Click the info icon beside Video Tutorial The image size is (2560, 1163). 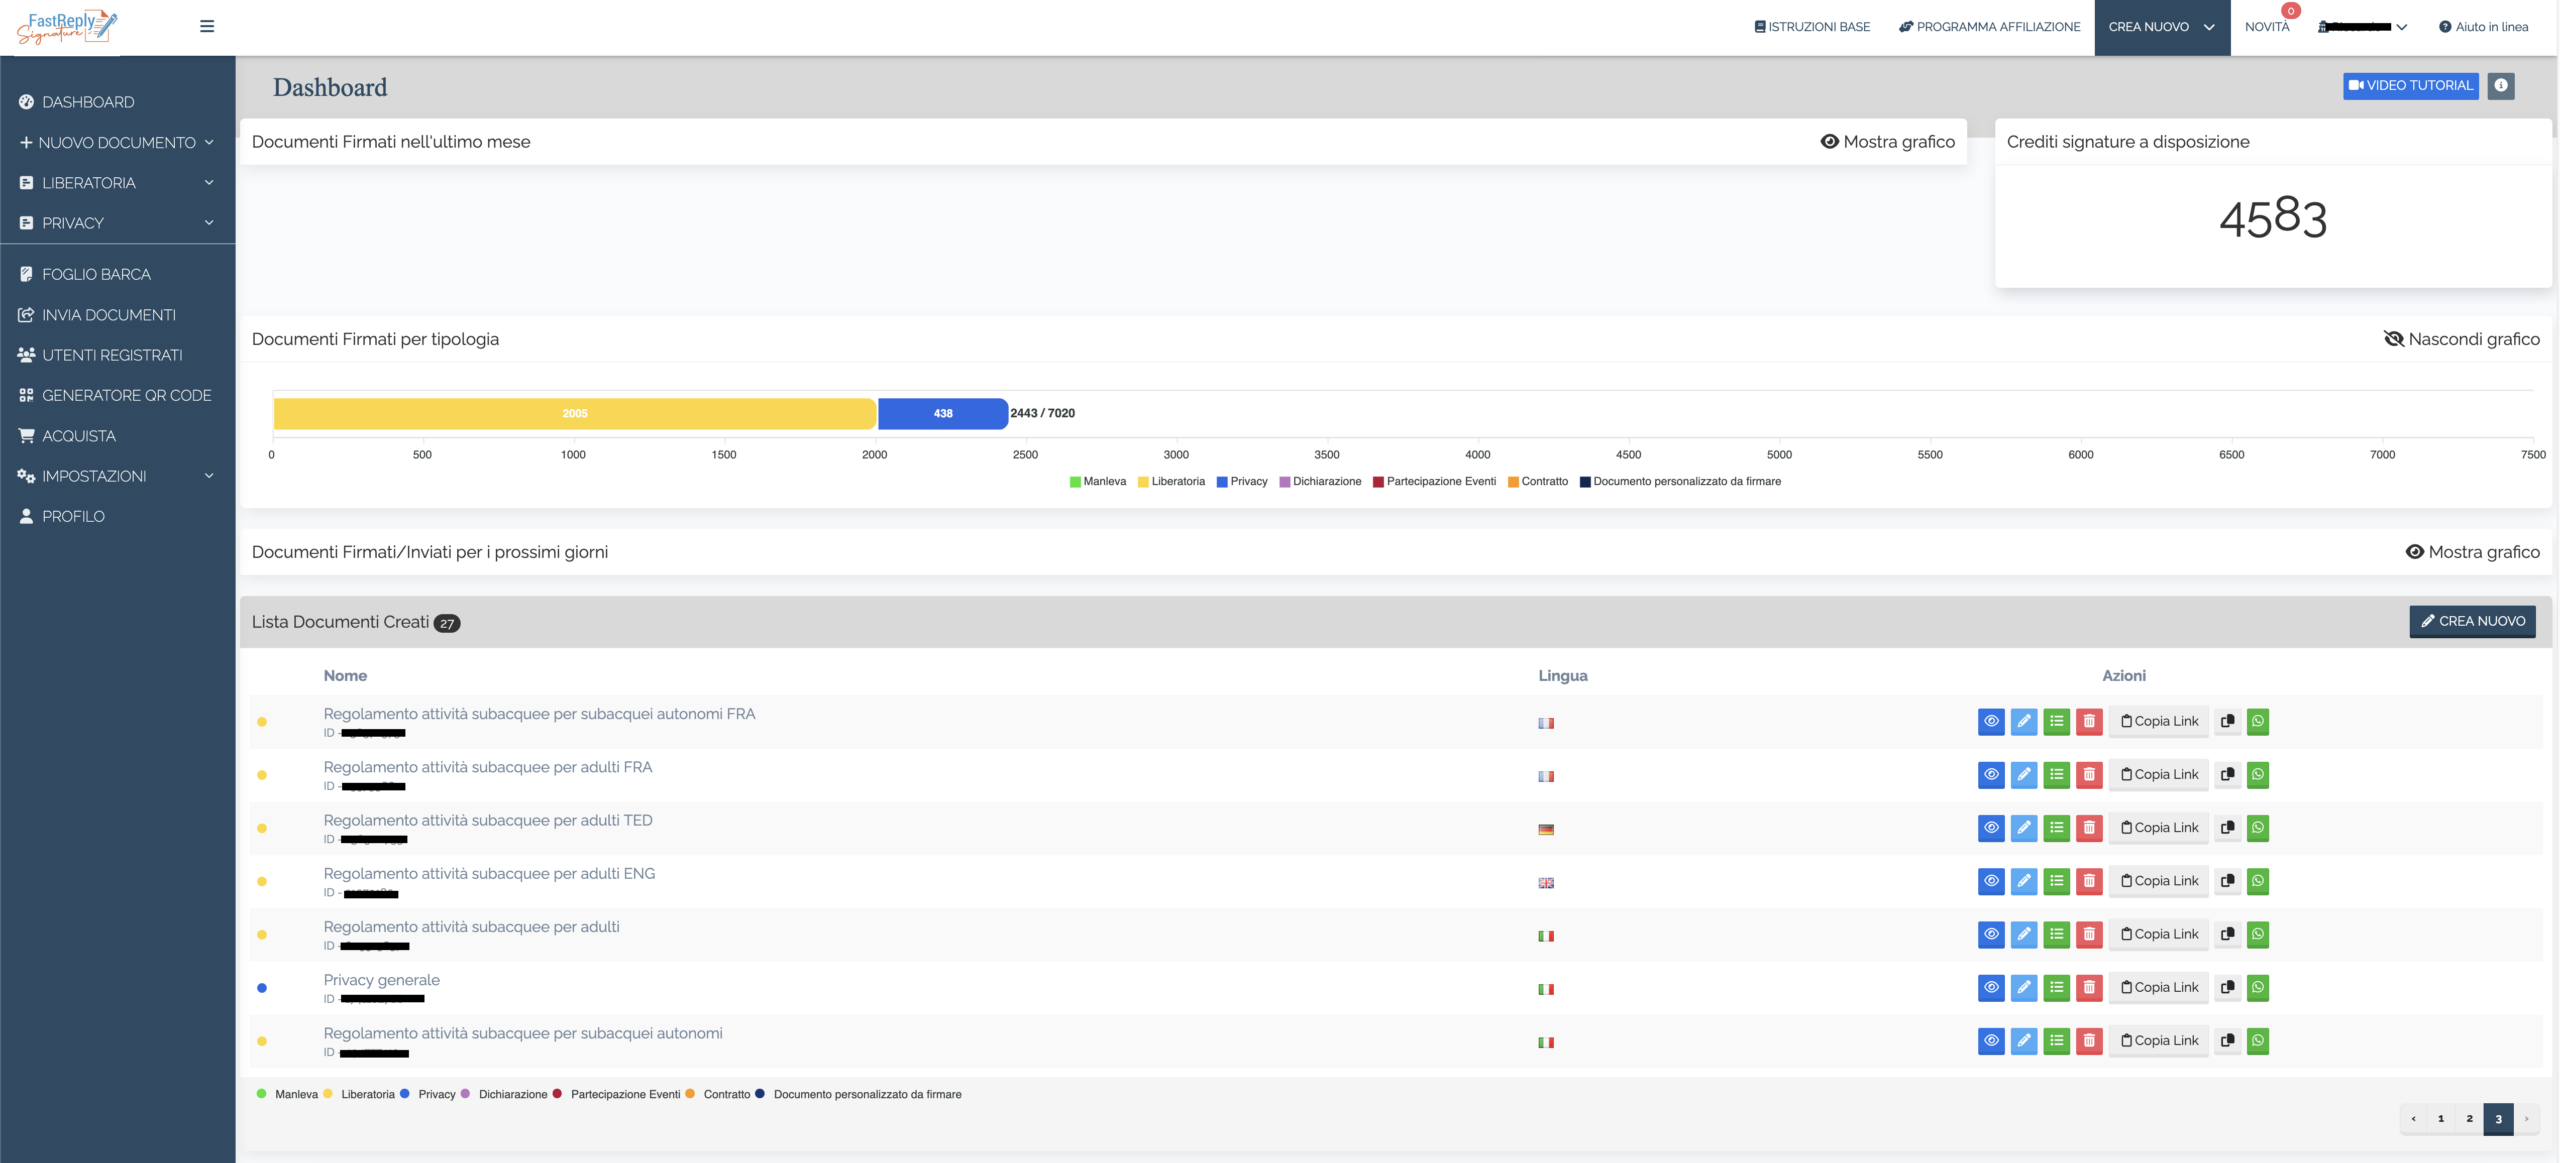[x=2500, y=86]
